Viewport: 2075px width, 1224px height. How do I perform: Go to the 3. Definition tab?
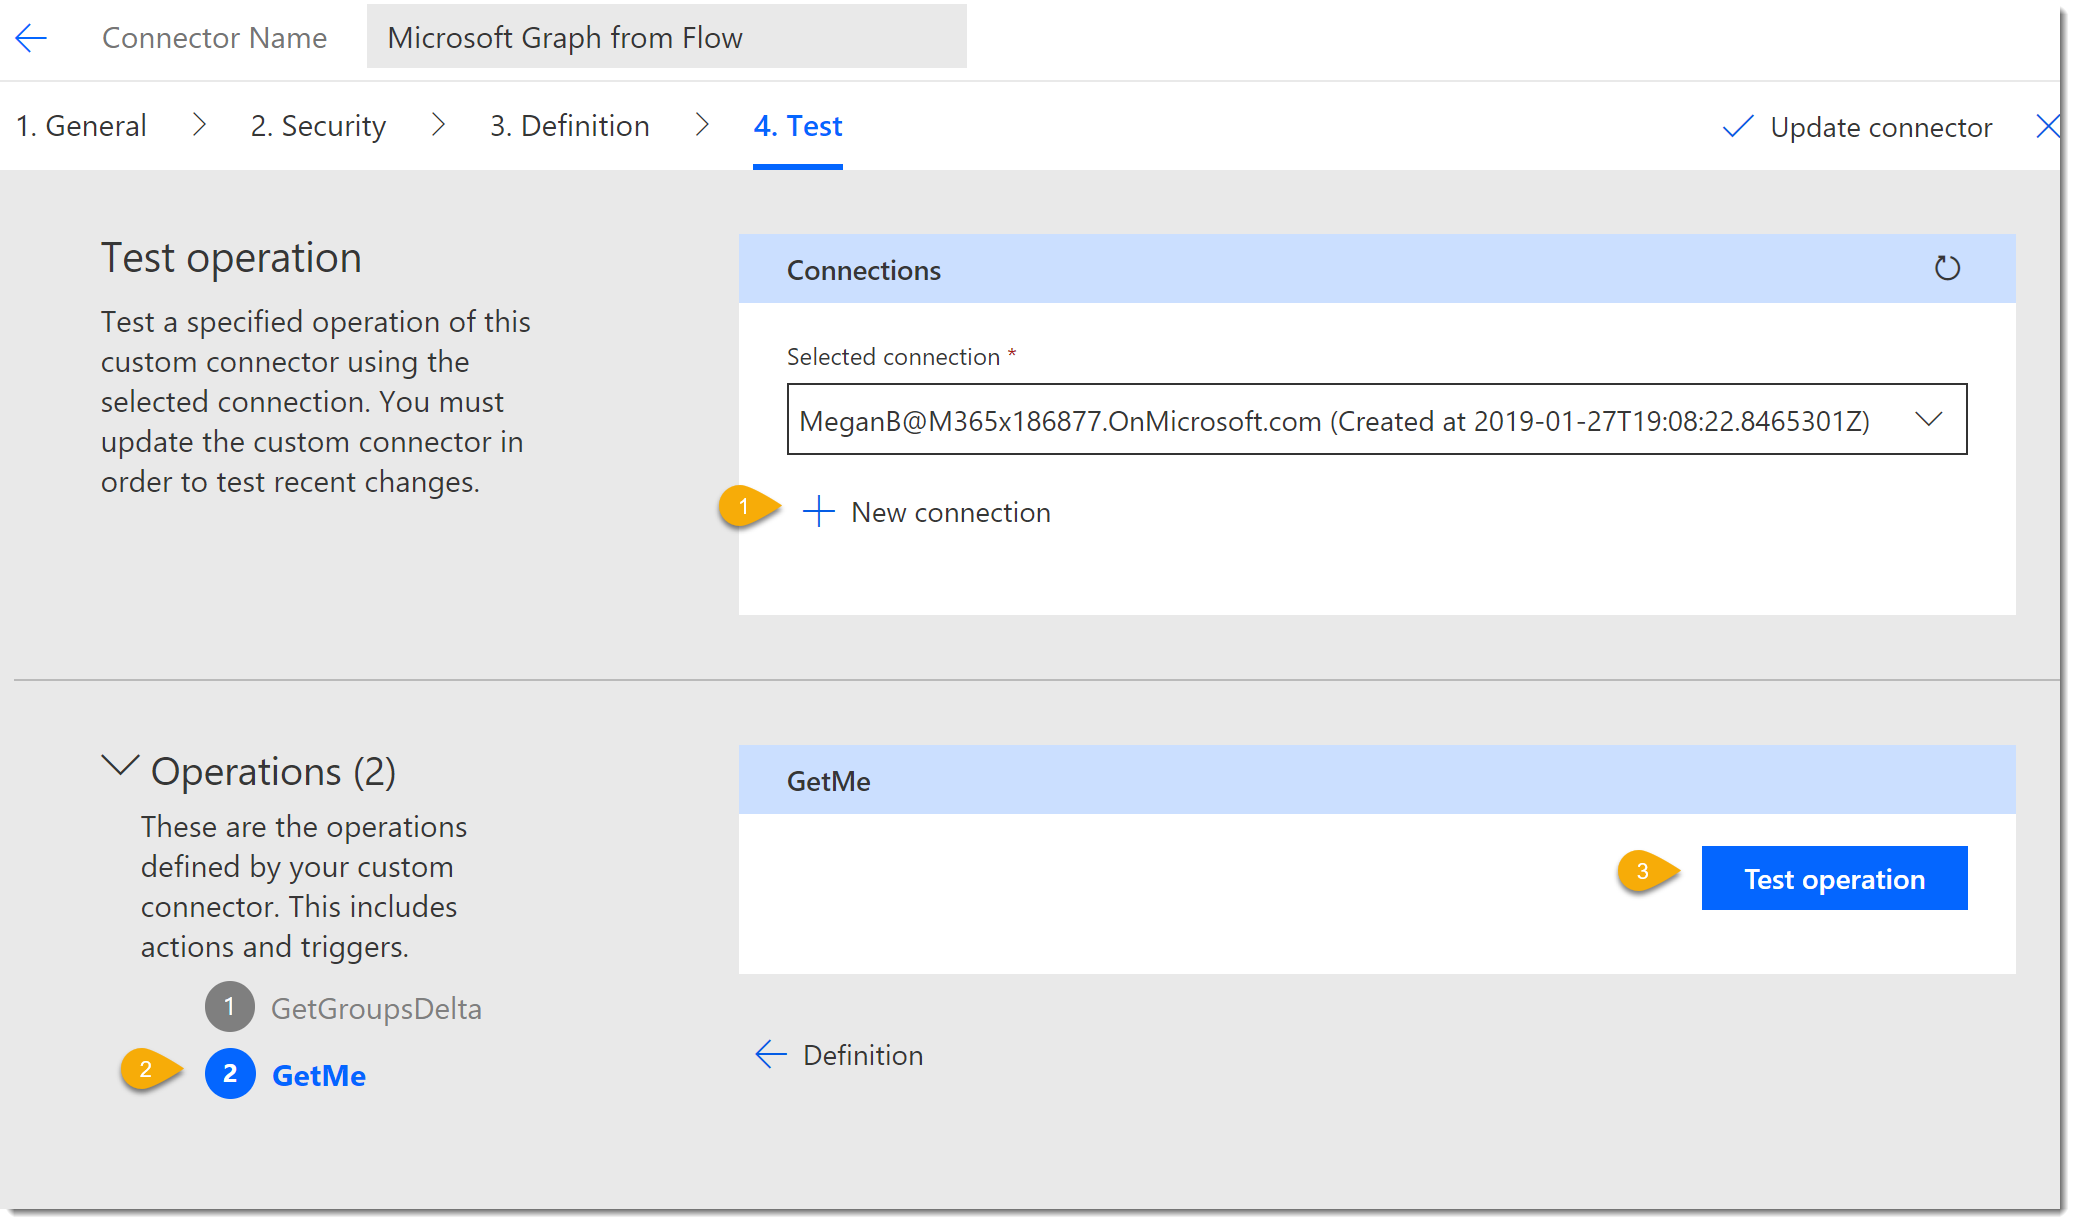click(570, 126)
